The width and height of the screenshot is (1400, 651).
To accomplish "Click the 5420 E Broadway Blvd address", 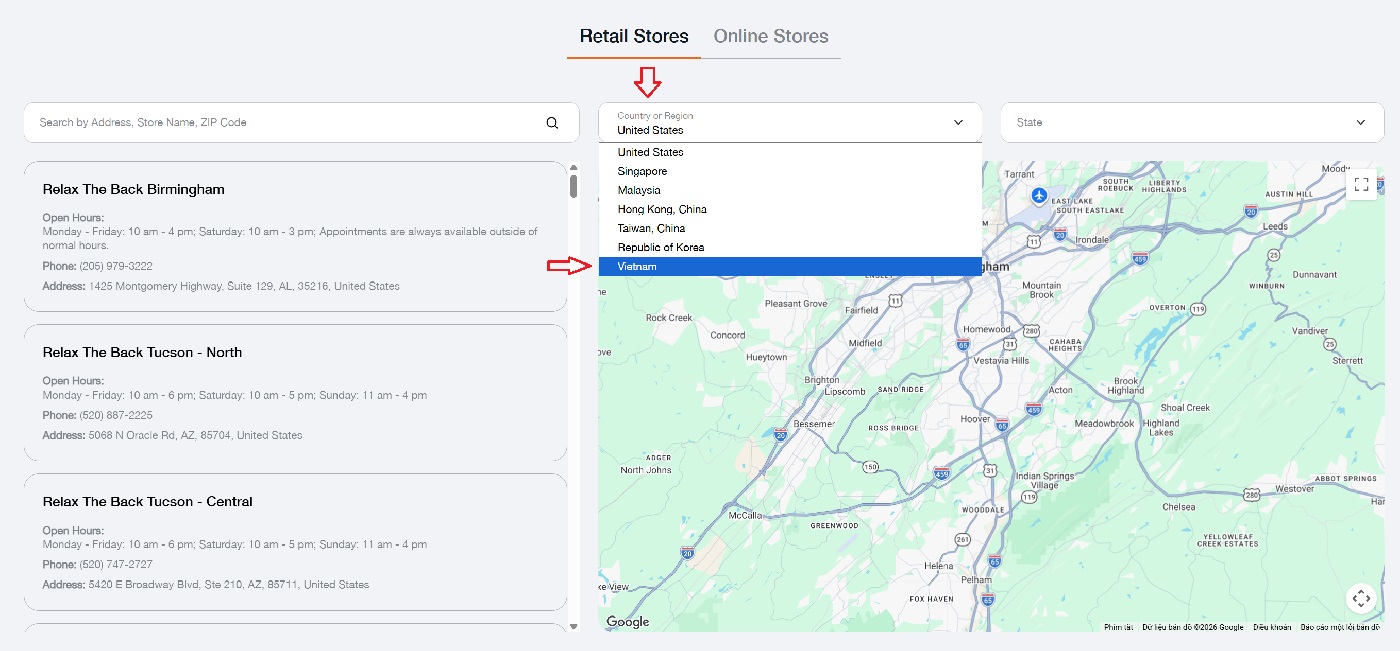I will 229,584.
